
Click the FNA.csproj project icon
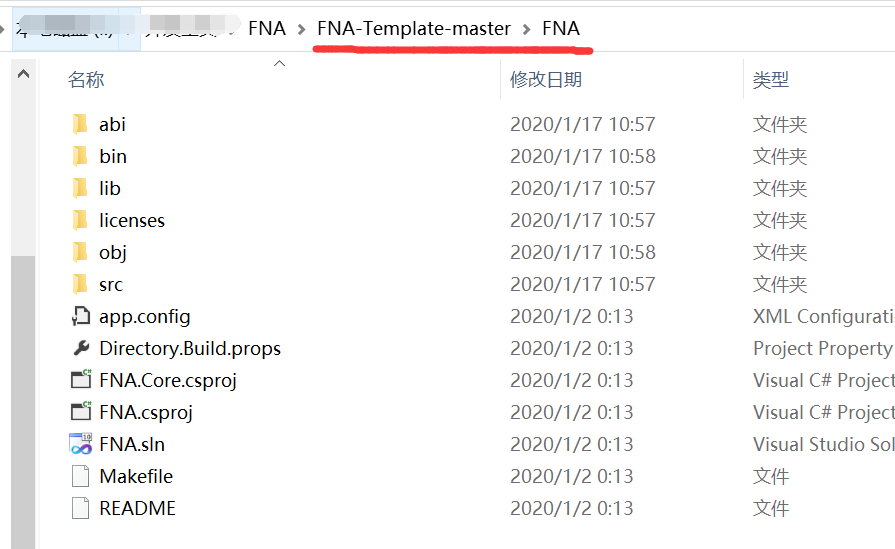click(x=81, y=412)
